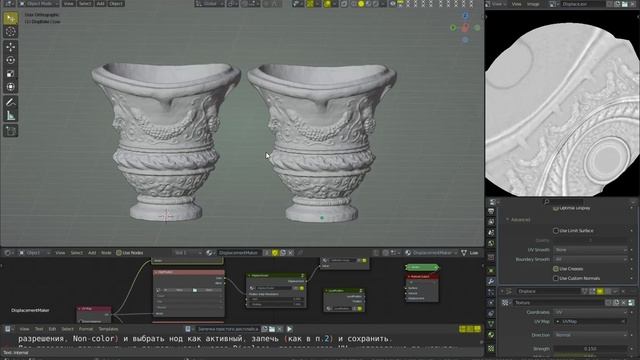Click the Z axis on the navigation gizmo

pyautogui.click(x=465, y=16)
